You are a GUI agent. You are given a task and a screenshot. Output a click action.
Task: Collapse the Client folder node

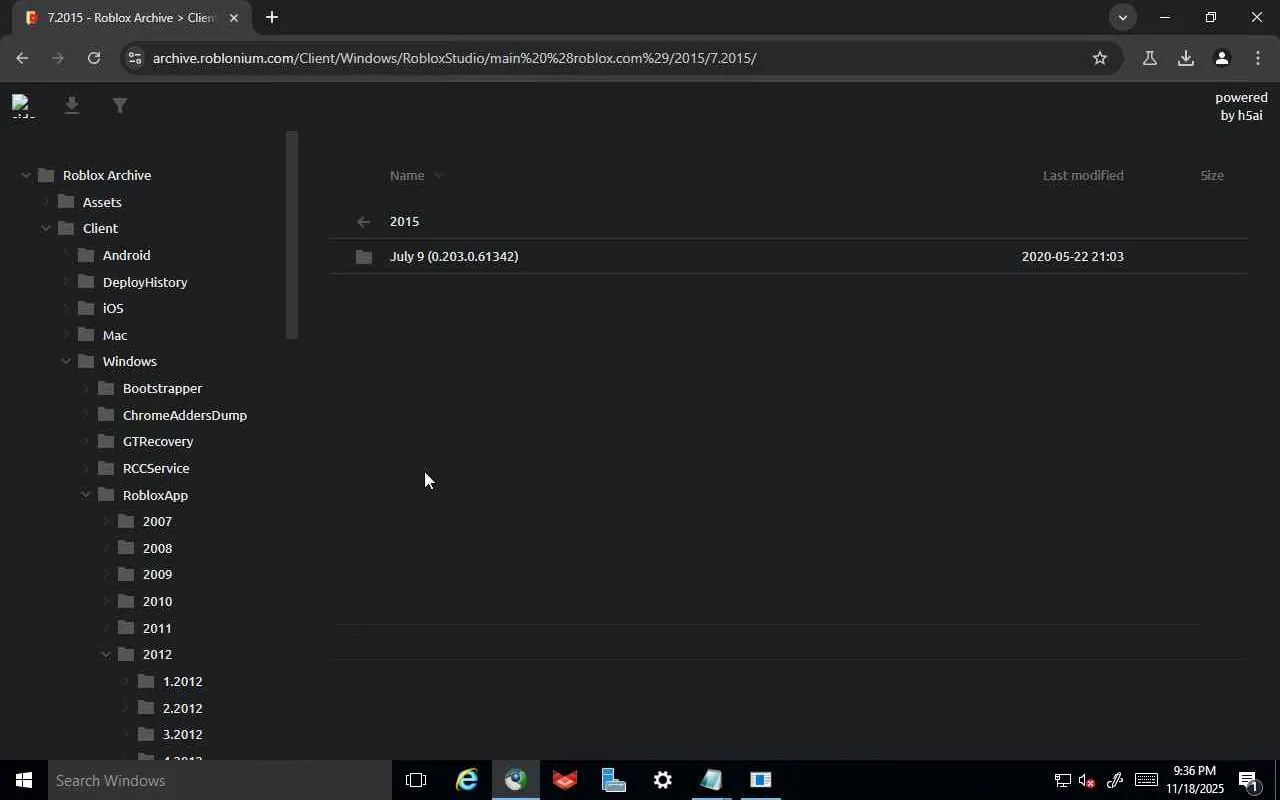point(45,229)
